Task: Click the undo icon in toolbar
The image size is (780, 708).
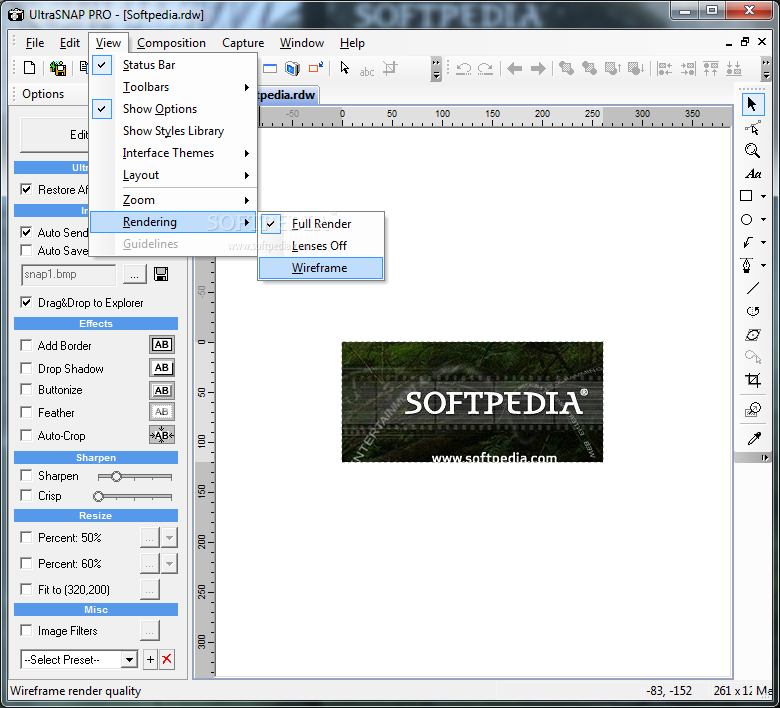Action: (x=464, y=69)
